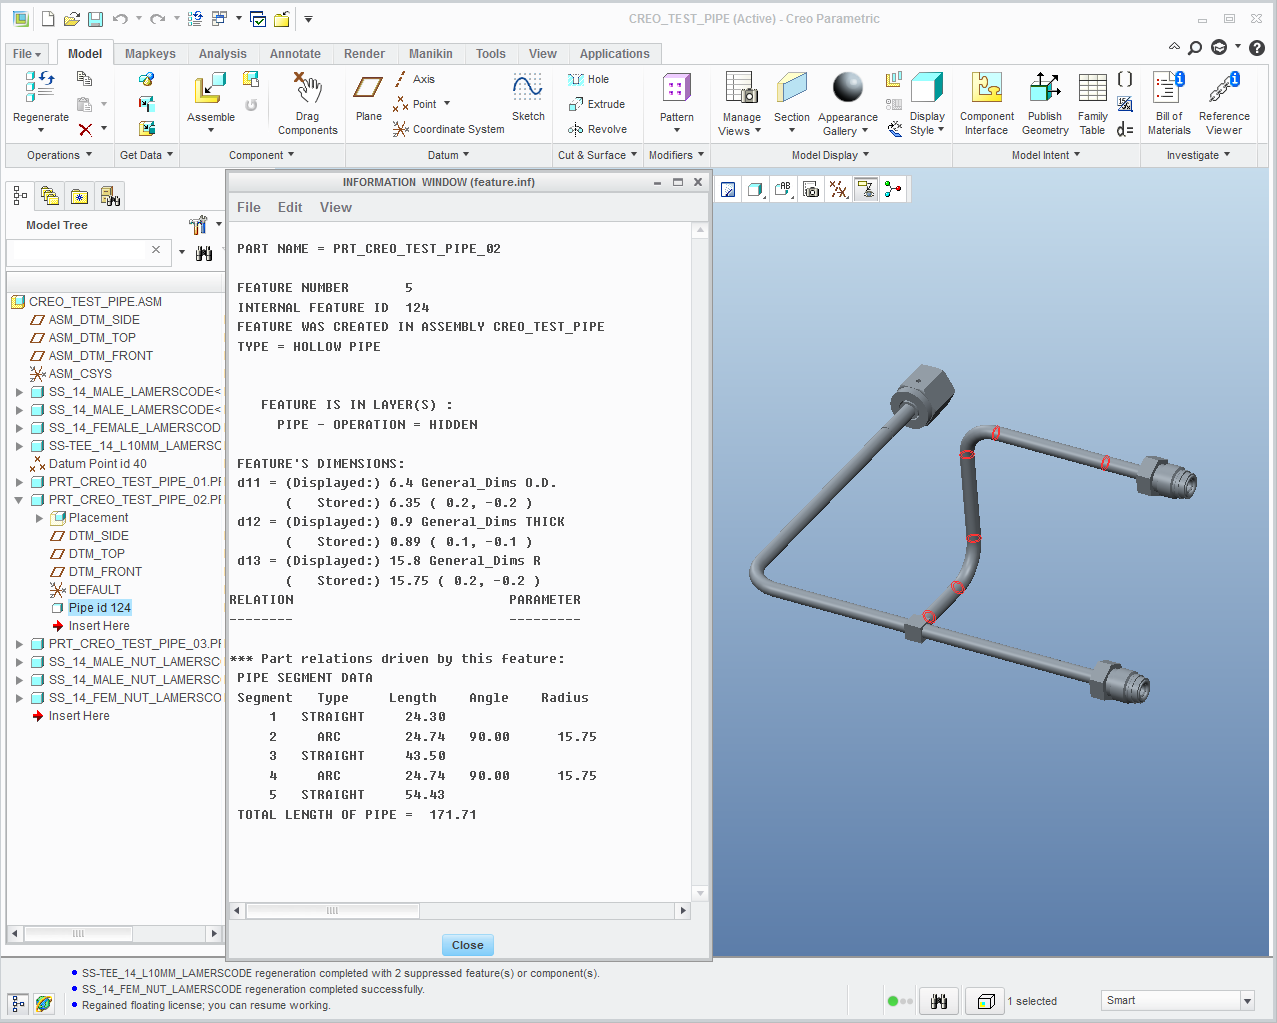
Task: Click the Display Style cube icon
Action: click(927, 88)
